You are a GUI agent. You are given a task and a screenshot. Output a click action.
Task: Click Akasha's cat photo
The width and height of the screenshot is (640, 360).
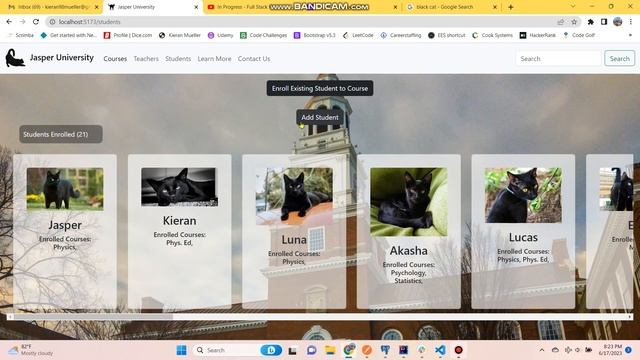(409, 202)
